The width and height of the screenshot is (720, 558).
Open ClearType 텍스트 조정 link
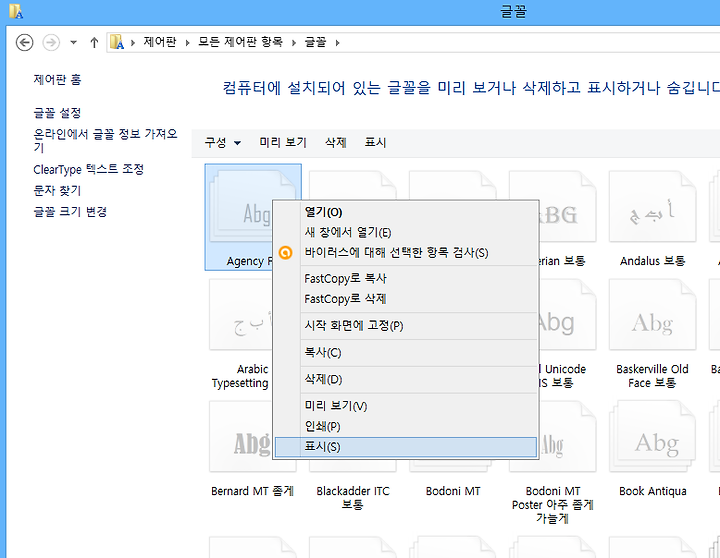[x=89, y=169]
